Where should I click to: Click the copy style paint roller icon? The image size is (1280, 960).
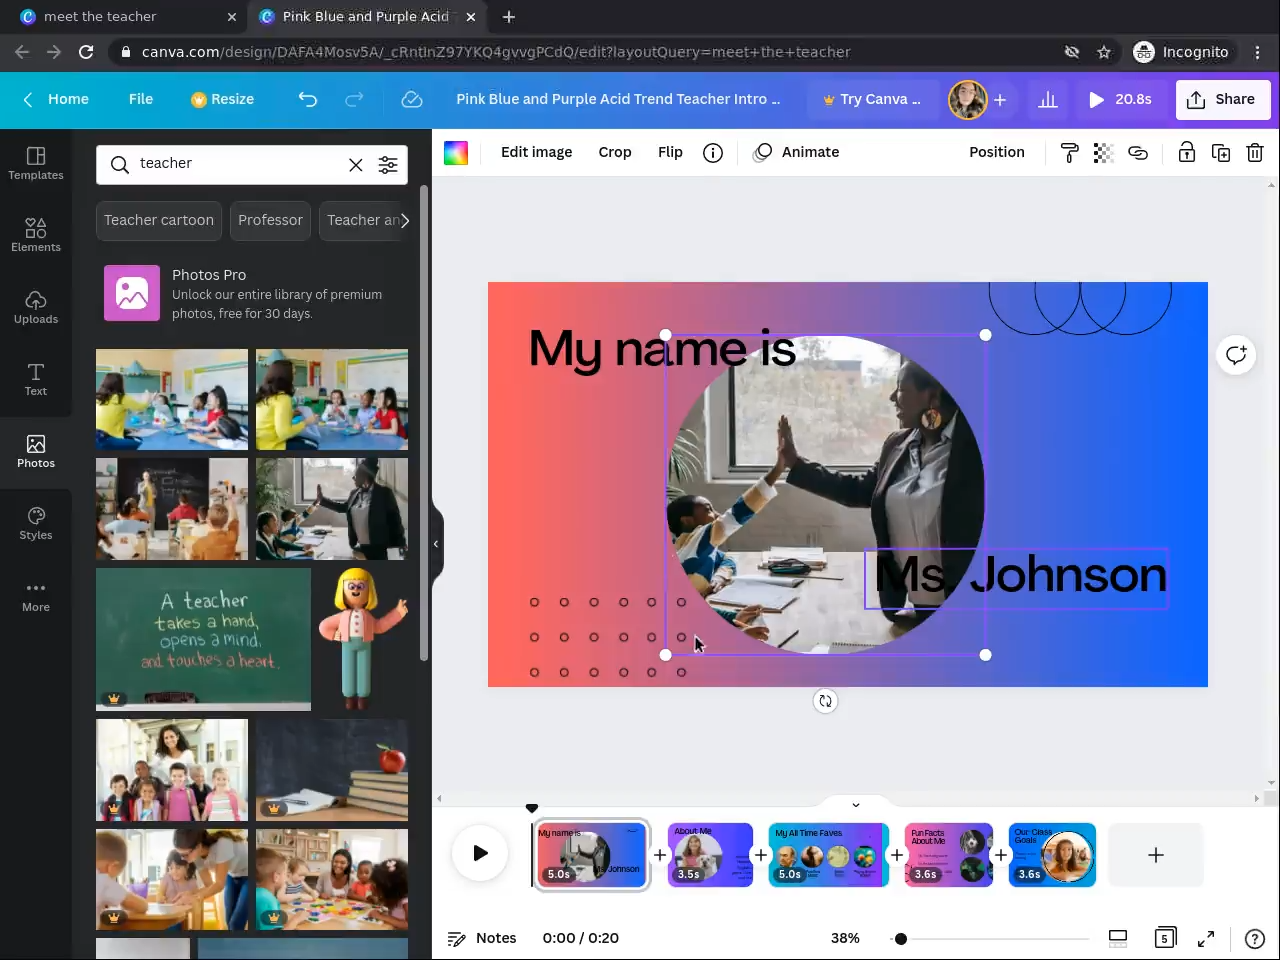tap(1069, 152)
